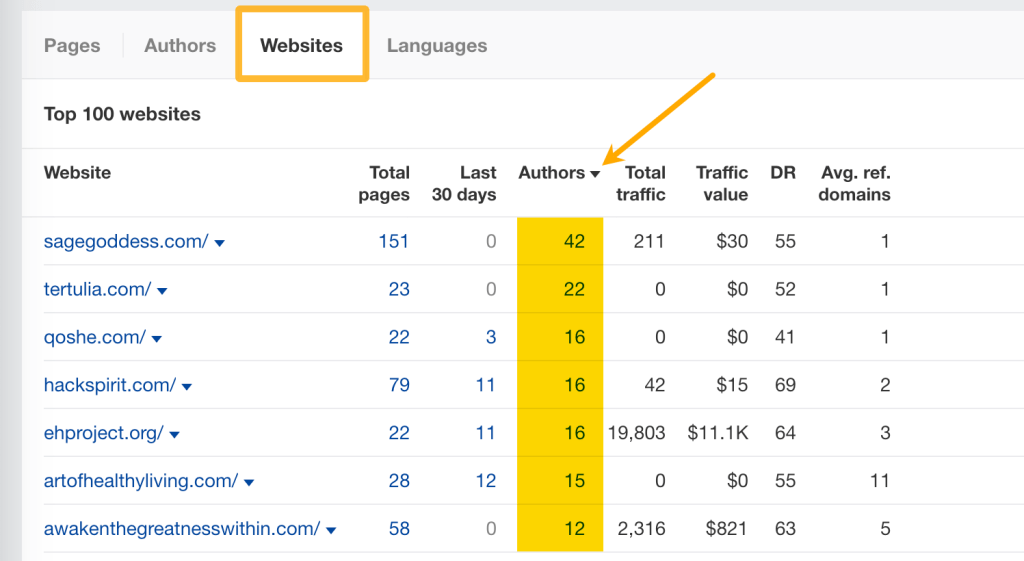Open the sagegoddess.com/ website link

click(126, 242)
